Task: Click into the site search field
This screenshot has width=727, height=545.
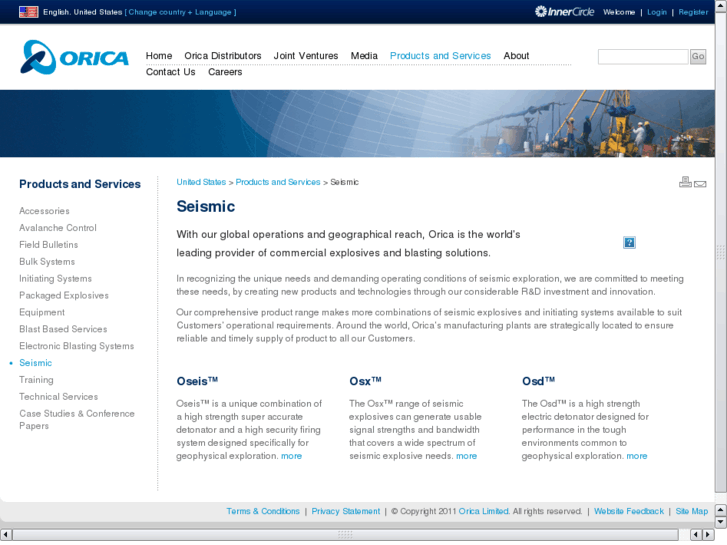Action: pos(643,57)
